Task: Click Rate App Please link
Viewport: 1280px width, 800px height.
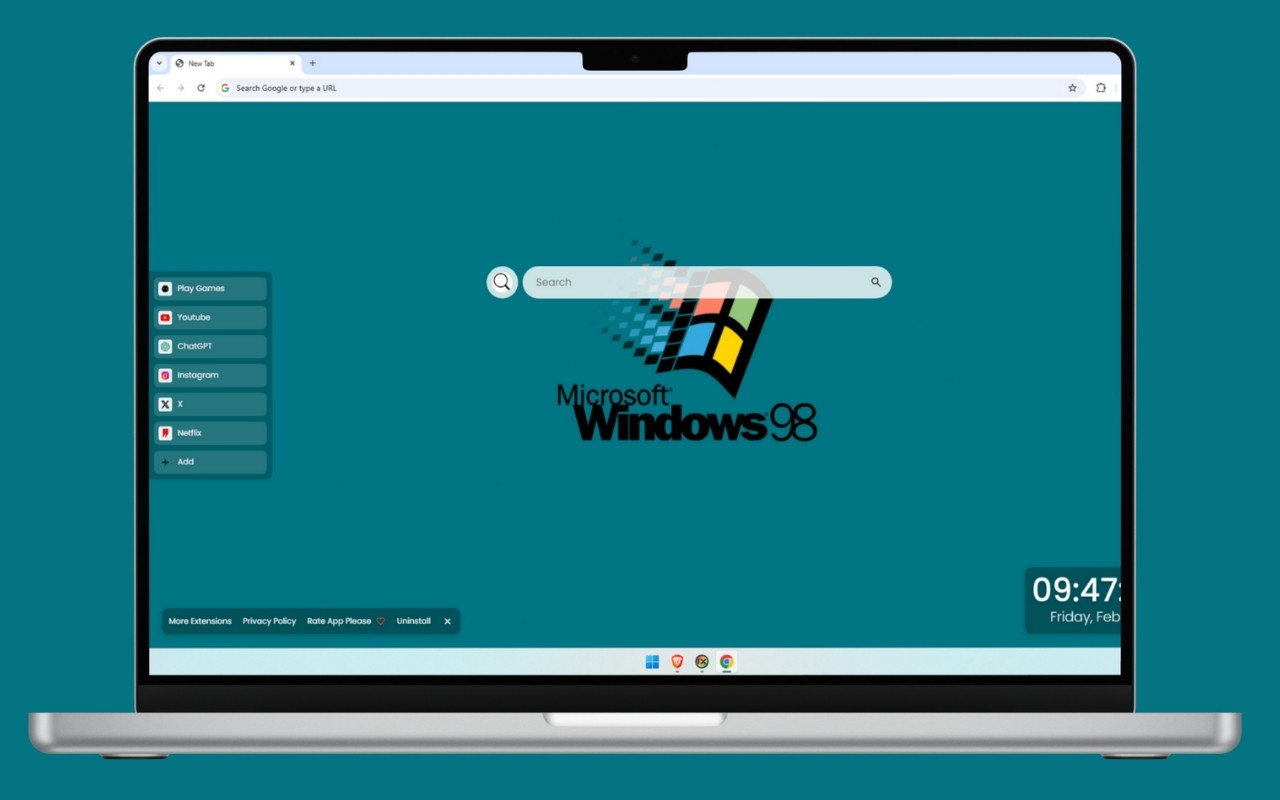Action: click(x=346, y=621)
